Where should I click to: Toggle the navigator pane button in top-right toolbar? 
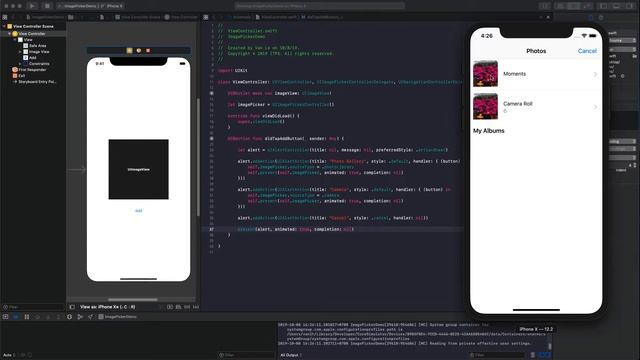pyautogui.click(x=603, y=6)
